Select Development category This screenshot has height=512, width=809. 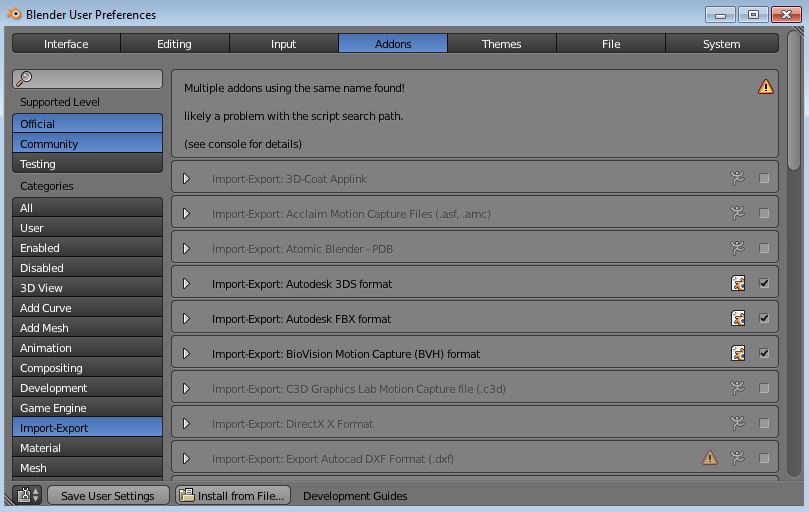[x=87, y=388]
